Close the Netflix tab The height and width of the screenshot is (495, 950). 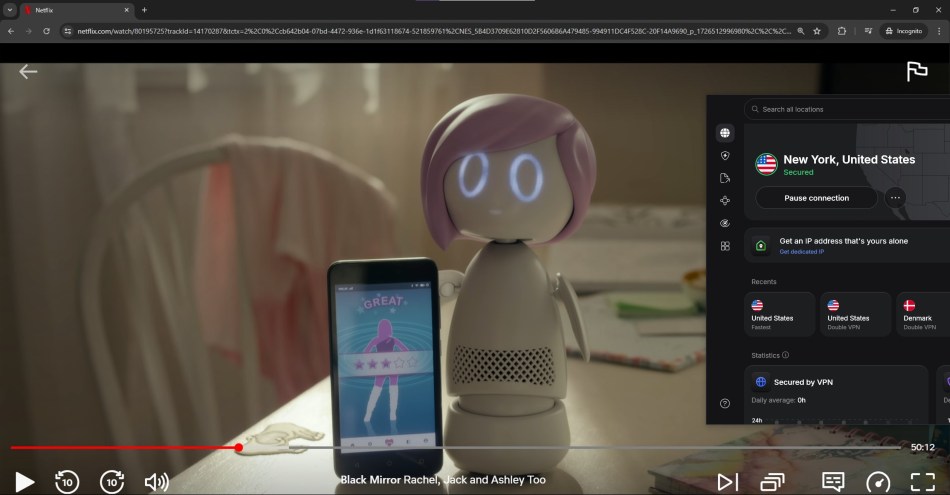(x=127, y=10)
